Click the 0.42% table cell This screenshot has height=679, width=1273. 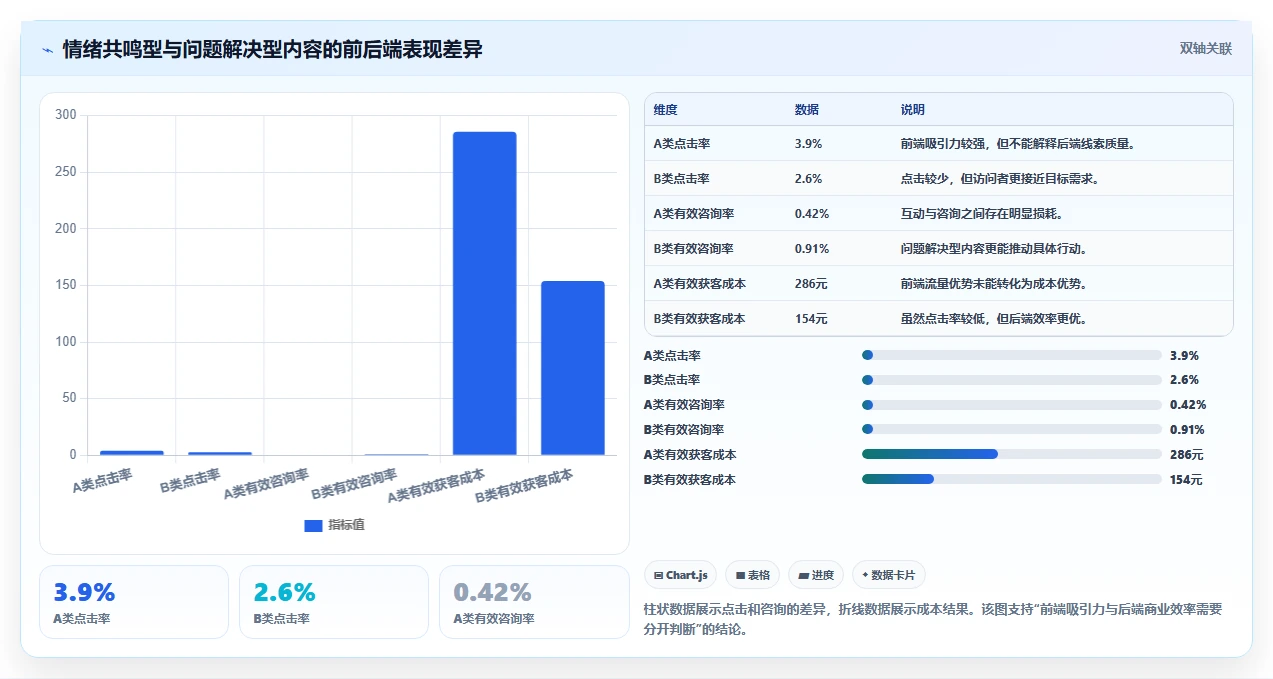811,213
